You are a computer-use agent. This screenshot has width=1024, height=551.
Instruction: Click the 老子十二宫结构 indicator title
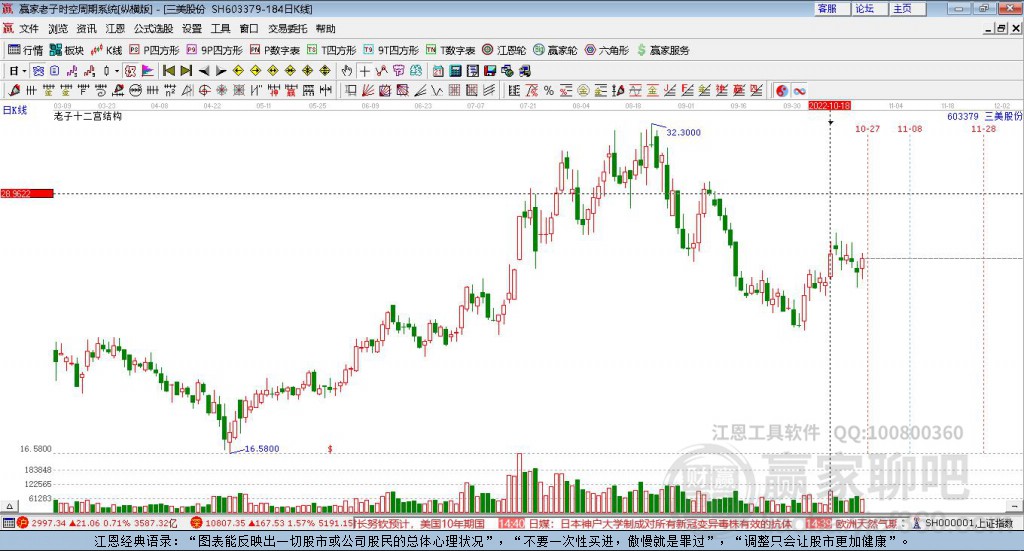(x=88, y=116)
